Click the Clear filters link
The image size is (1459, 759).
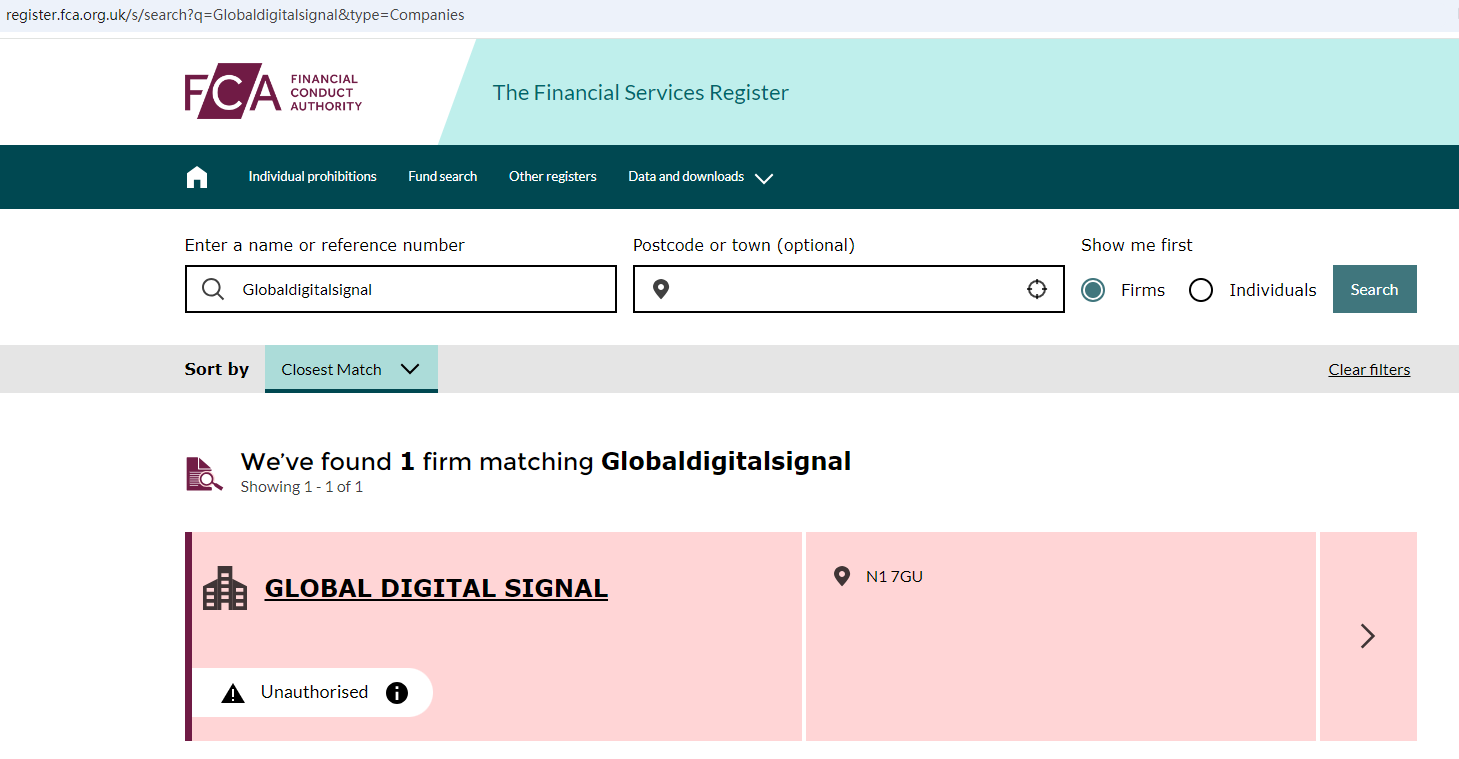click(1369, 370)
